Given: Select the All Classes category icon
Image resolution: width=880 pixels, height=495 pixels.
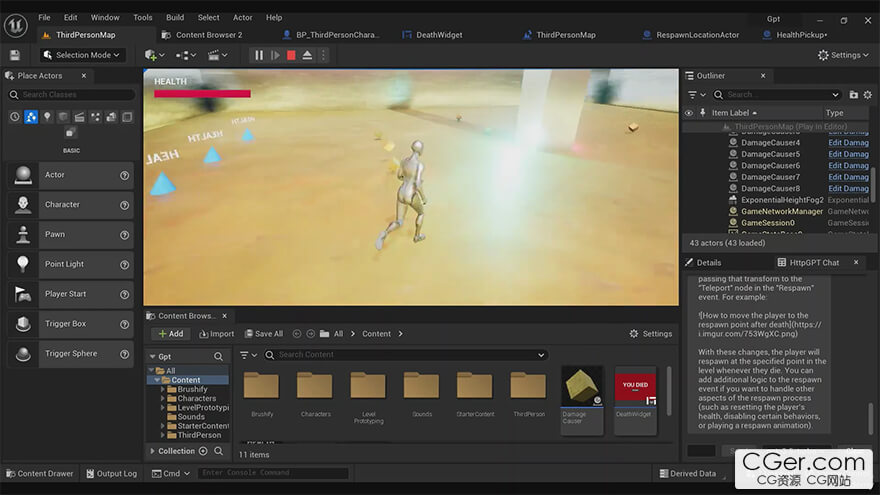Looking at the screenshot, I should 127,117.
